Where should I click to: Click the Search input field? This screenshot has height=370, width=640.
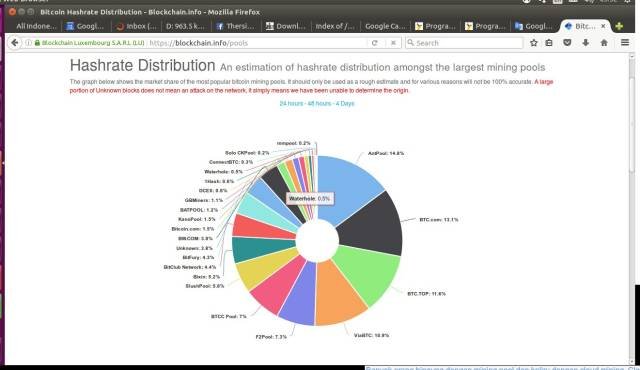(x=464, y=43)
